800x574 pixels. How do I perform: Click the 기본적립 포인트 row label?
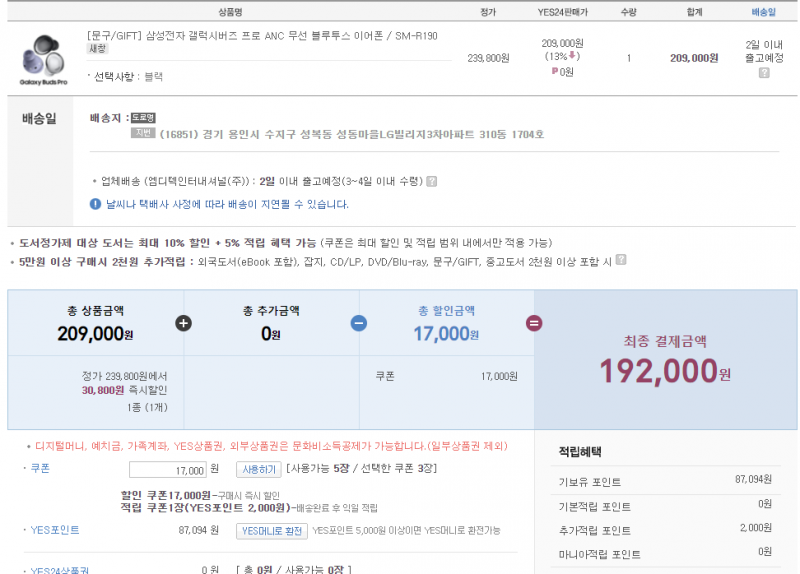[x=594, y=507]
